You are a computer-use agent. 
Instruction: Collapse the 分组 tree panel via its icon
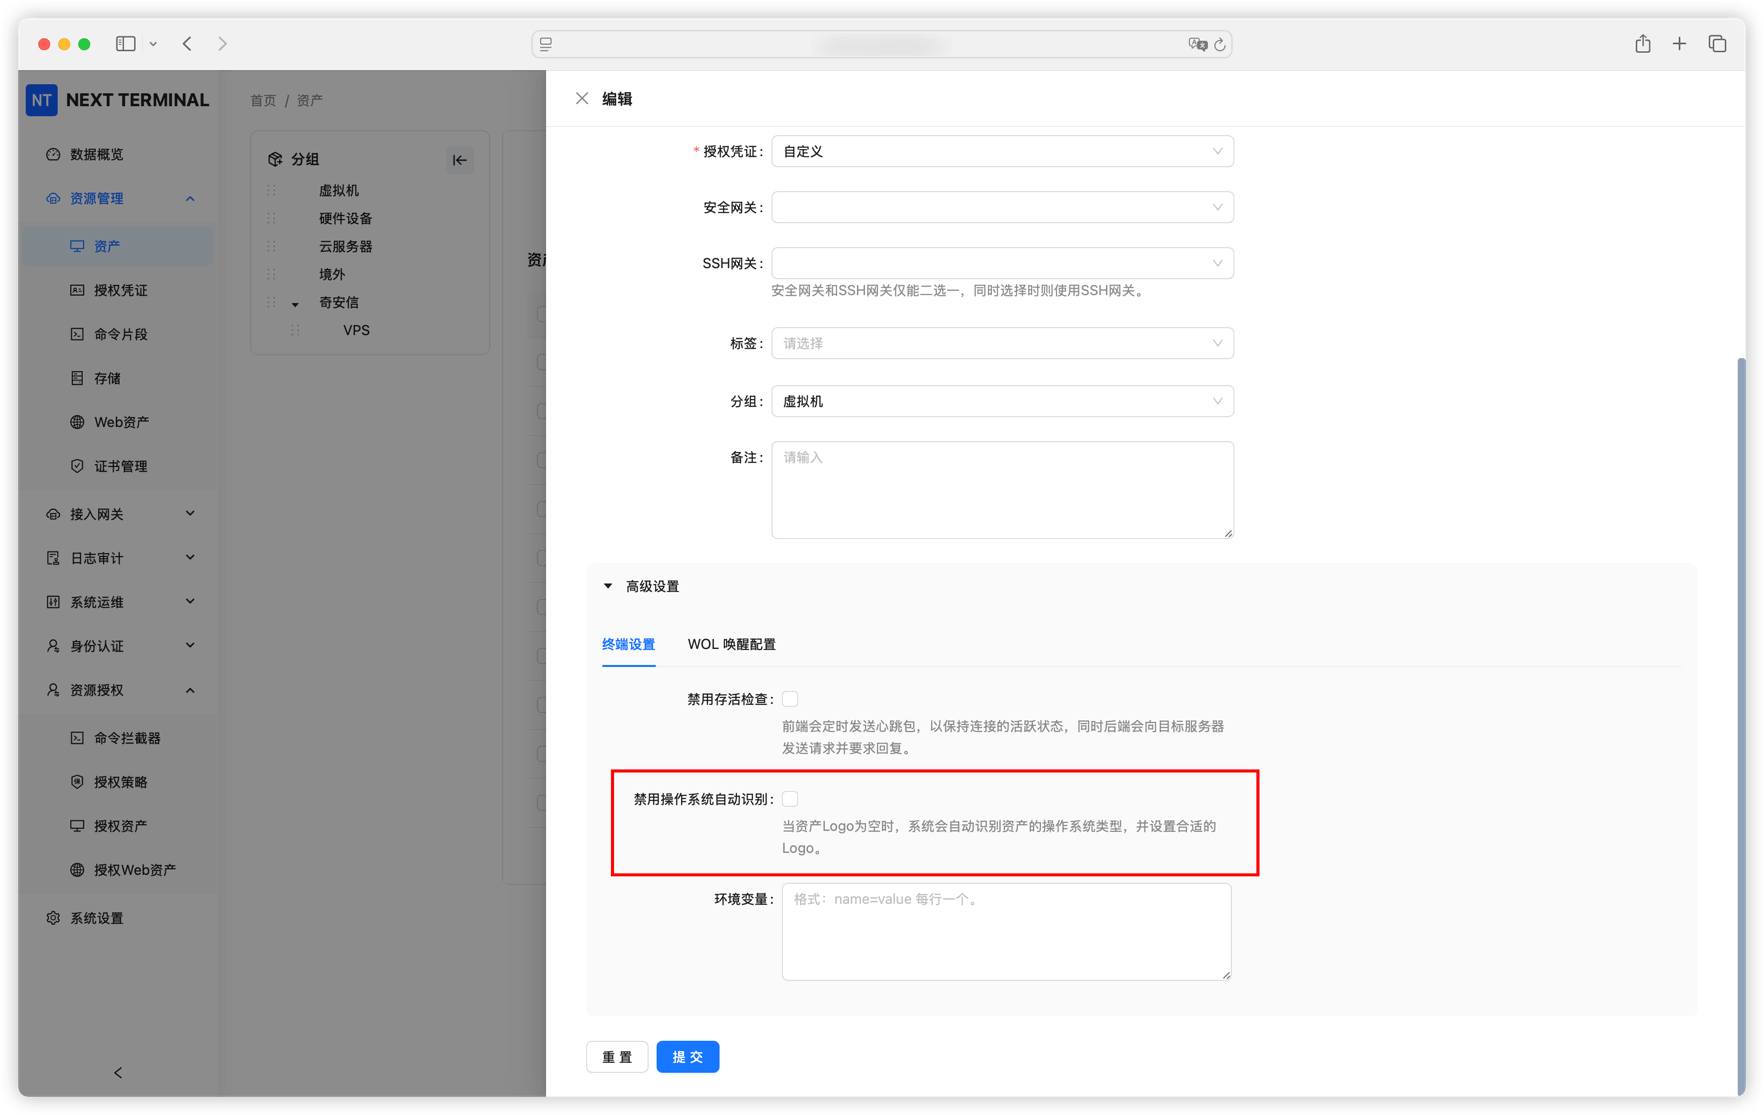(460, 159)
